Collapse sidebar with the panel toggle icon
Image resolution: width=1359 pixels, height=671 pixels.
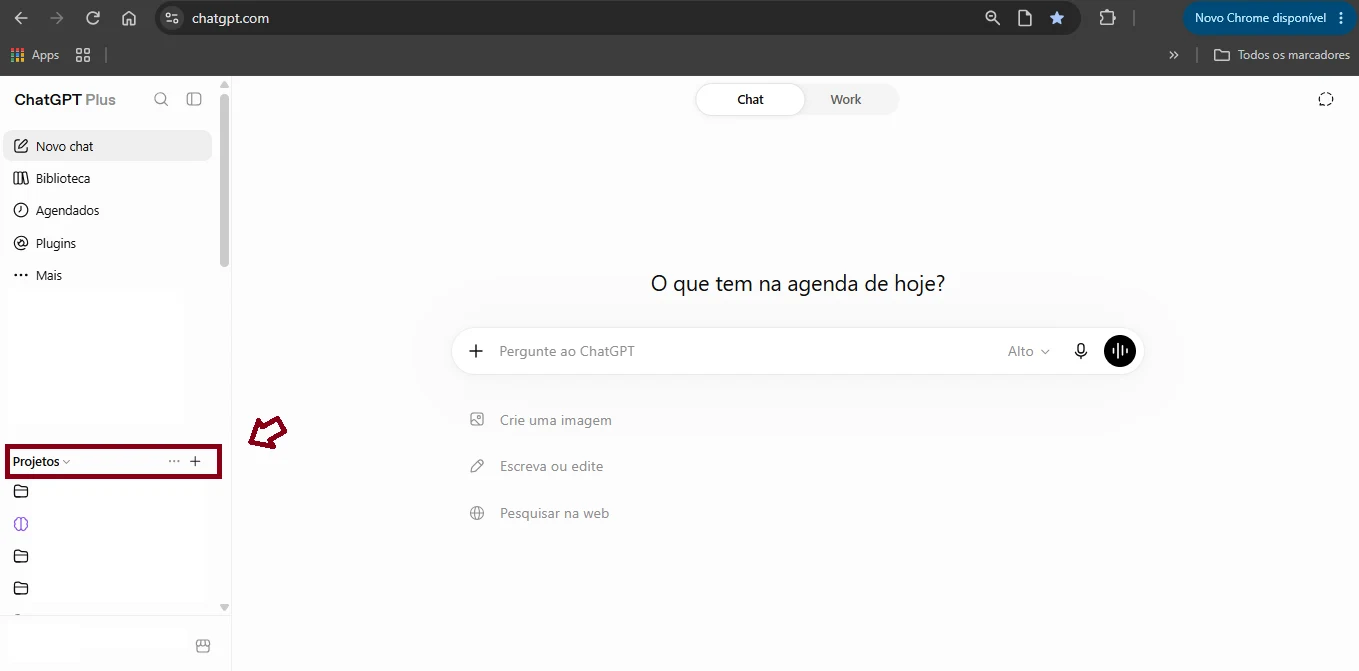194,99
